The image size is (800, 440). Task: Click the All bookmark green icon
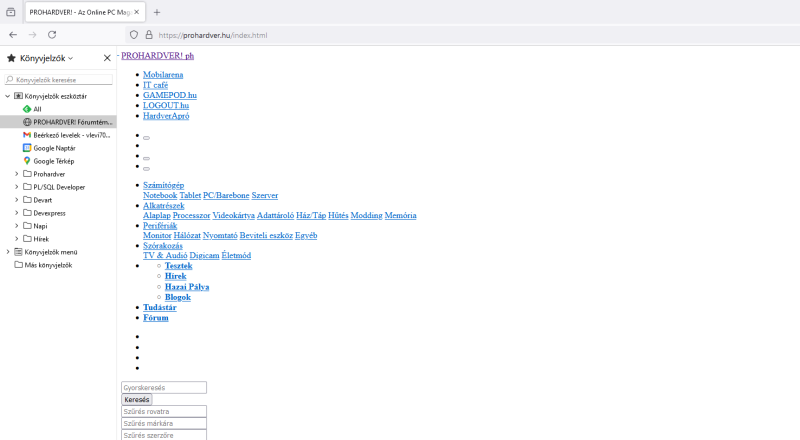tap(27, 109)
